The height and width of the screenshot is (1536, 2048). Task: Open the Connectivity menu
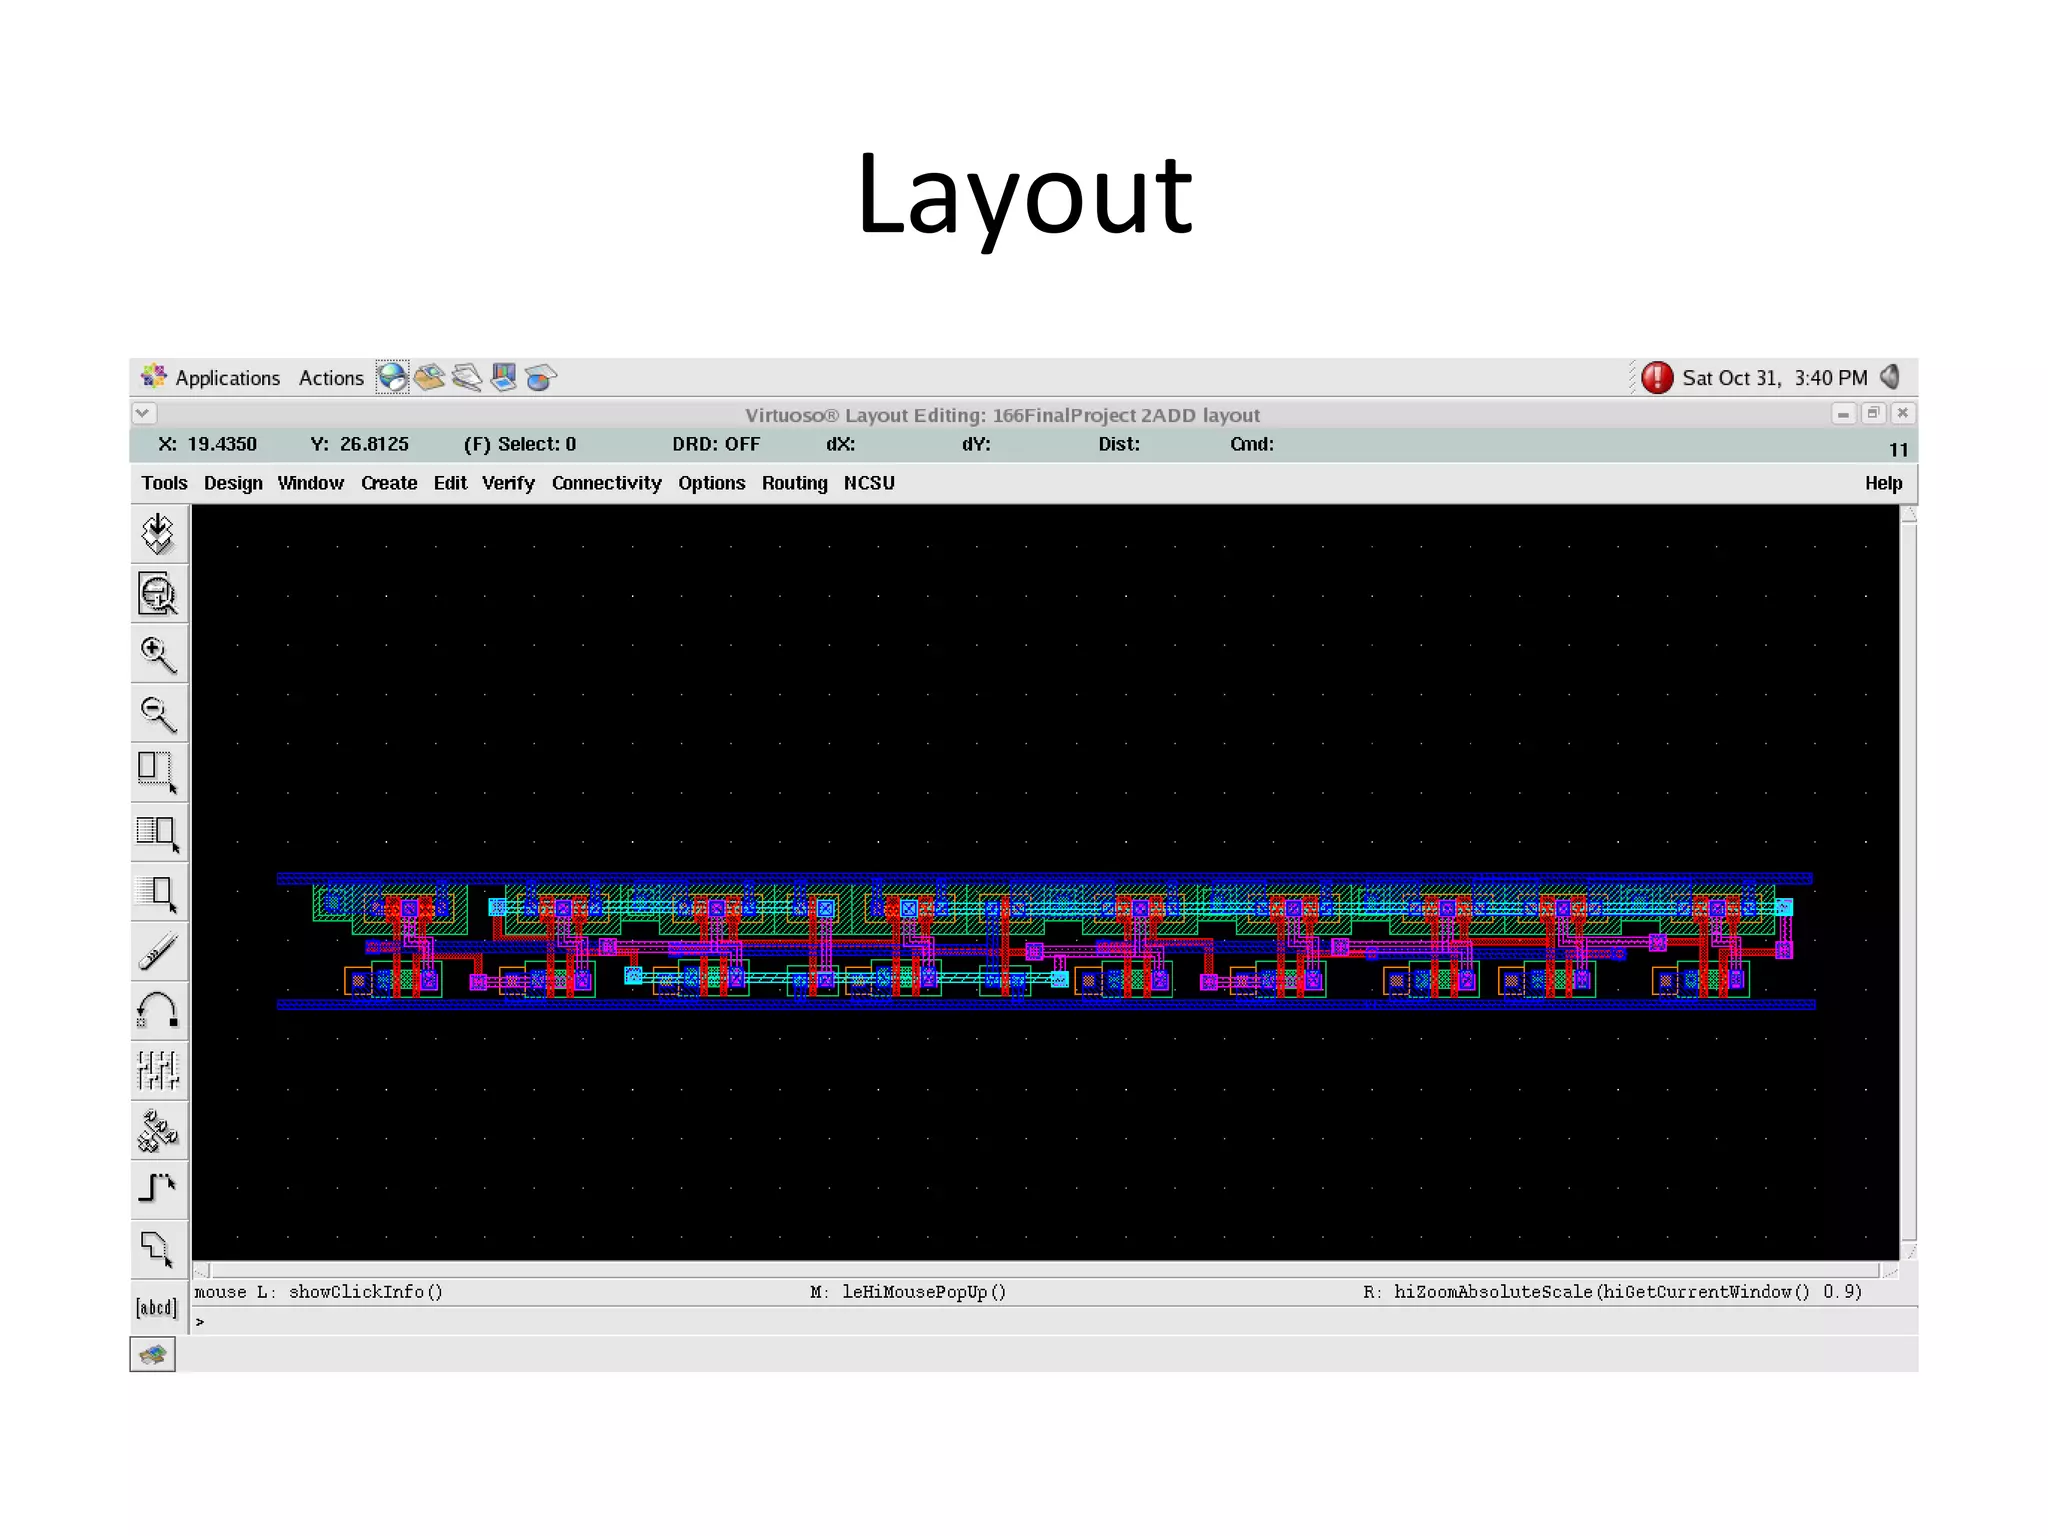click(x=606, y=483)
